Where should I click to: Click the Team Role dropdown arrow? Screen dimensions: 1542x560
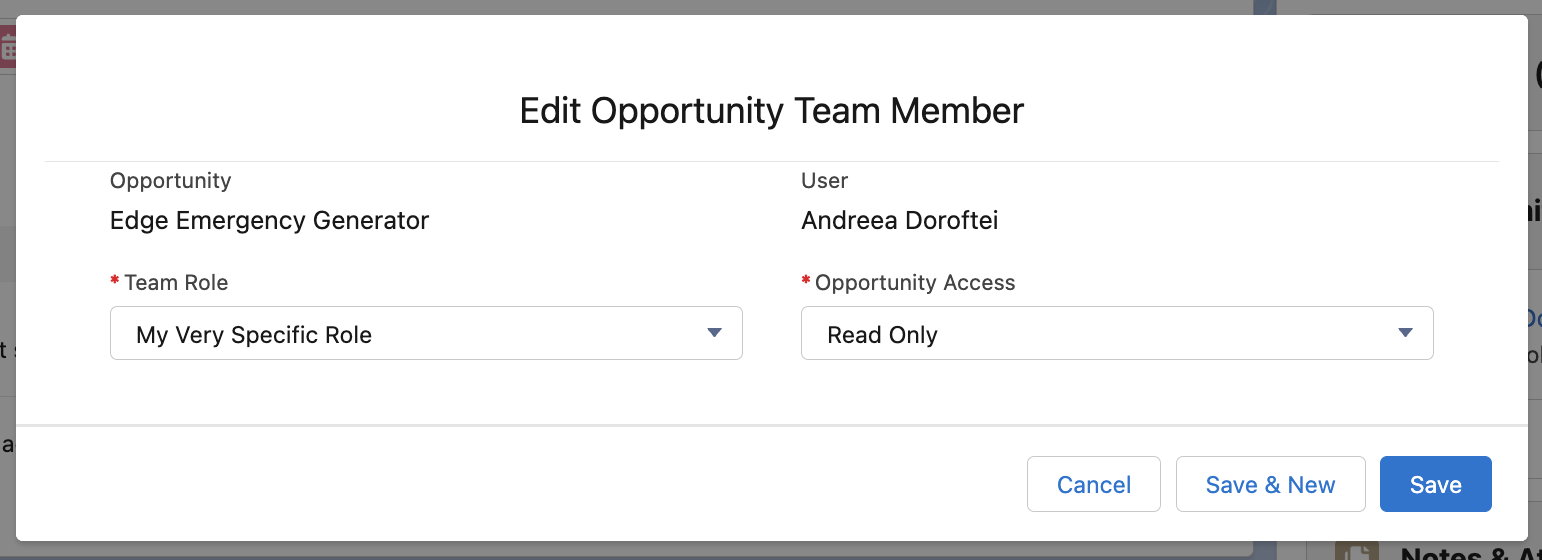click(x=714, y=333)
